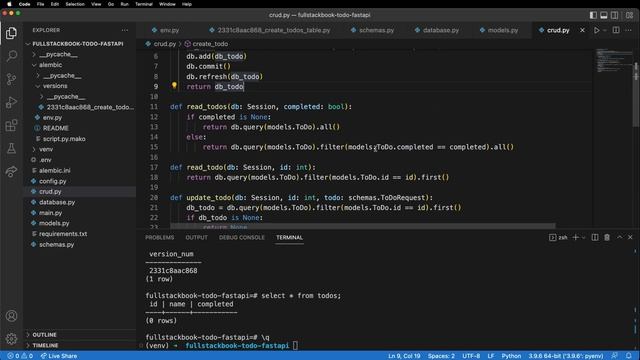Change encoding via UTF-8 status item

[471, 356]
